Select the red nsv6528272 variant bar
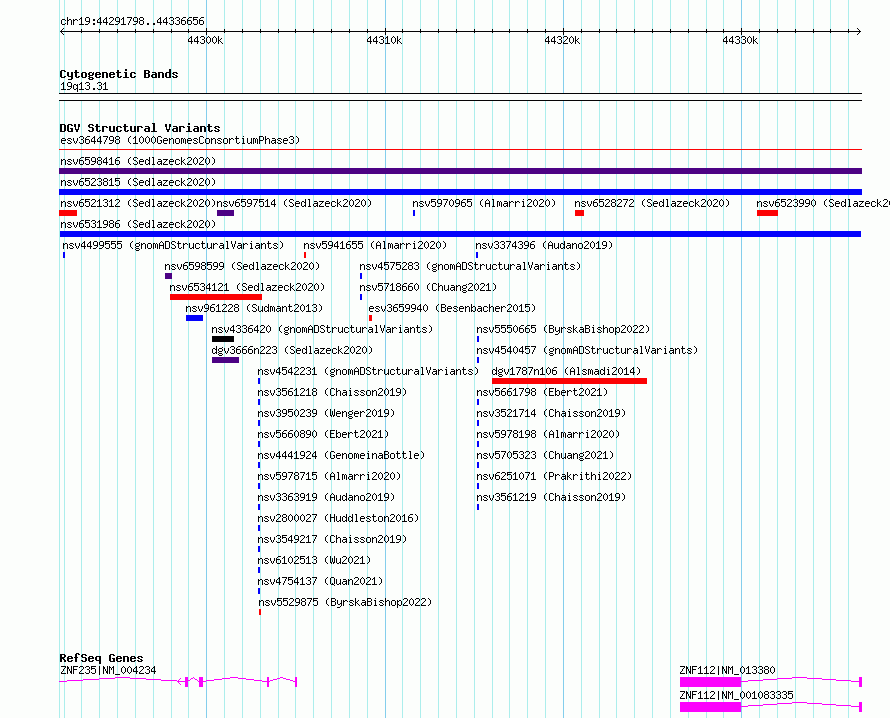 (x=580, y=213)
